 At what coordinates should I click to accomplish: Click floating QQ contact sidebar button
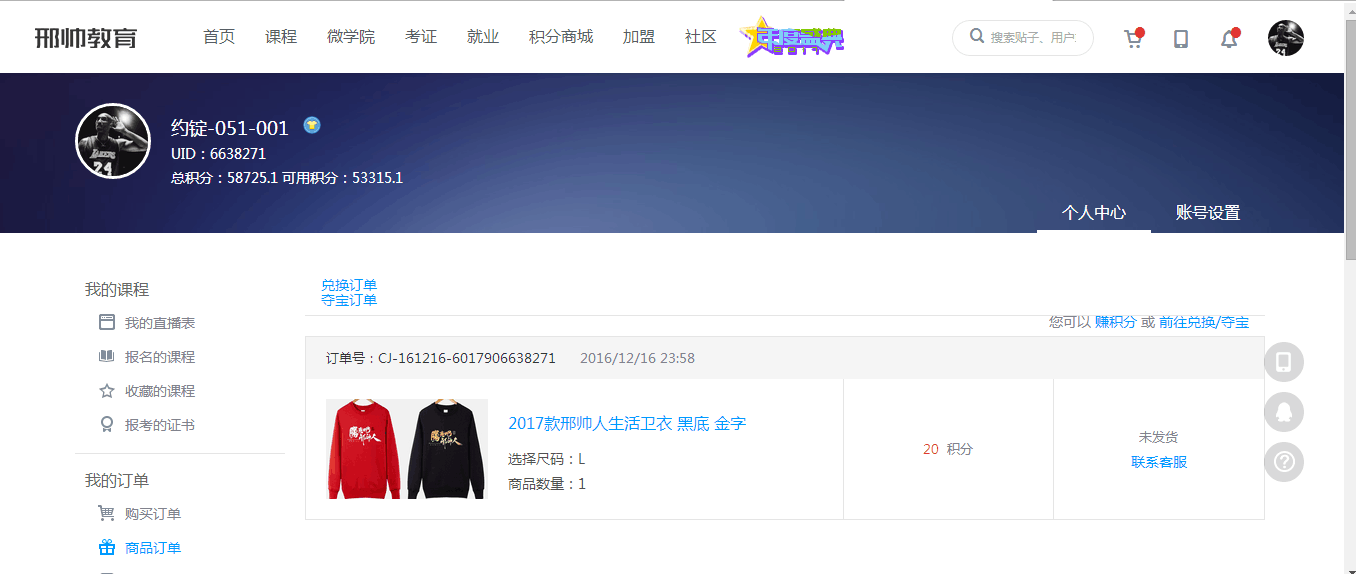click(x=1284, y=412)
